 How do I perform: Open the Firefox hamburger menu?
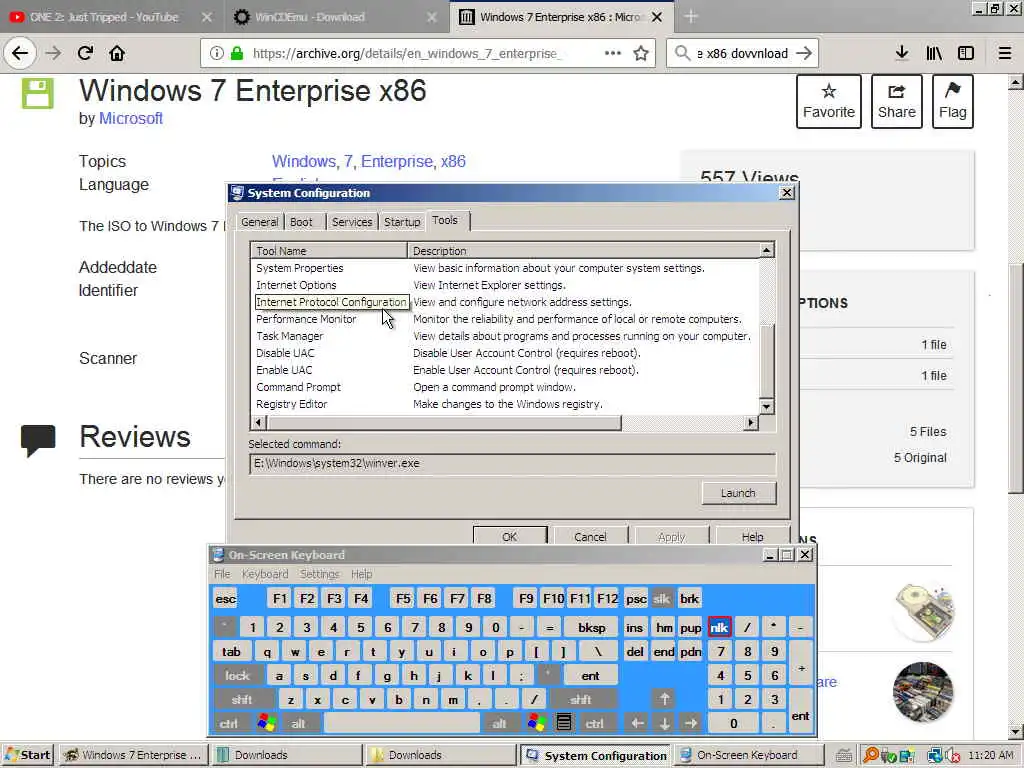[1005, 53]
